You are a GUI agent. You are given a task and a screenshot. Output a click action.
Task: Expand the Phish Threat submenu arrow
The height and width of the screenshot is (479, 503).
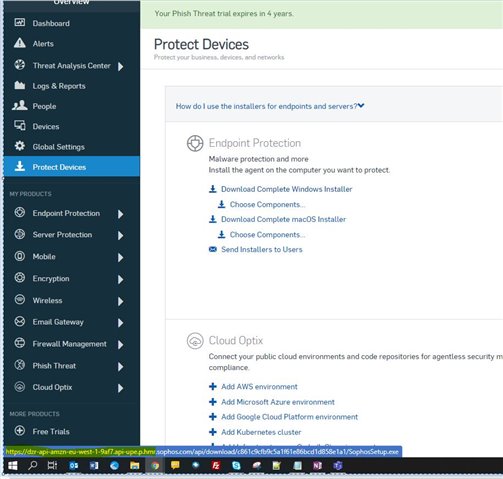(x=121, y=366)
